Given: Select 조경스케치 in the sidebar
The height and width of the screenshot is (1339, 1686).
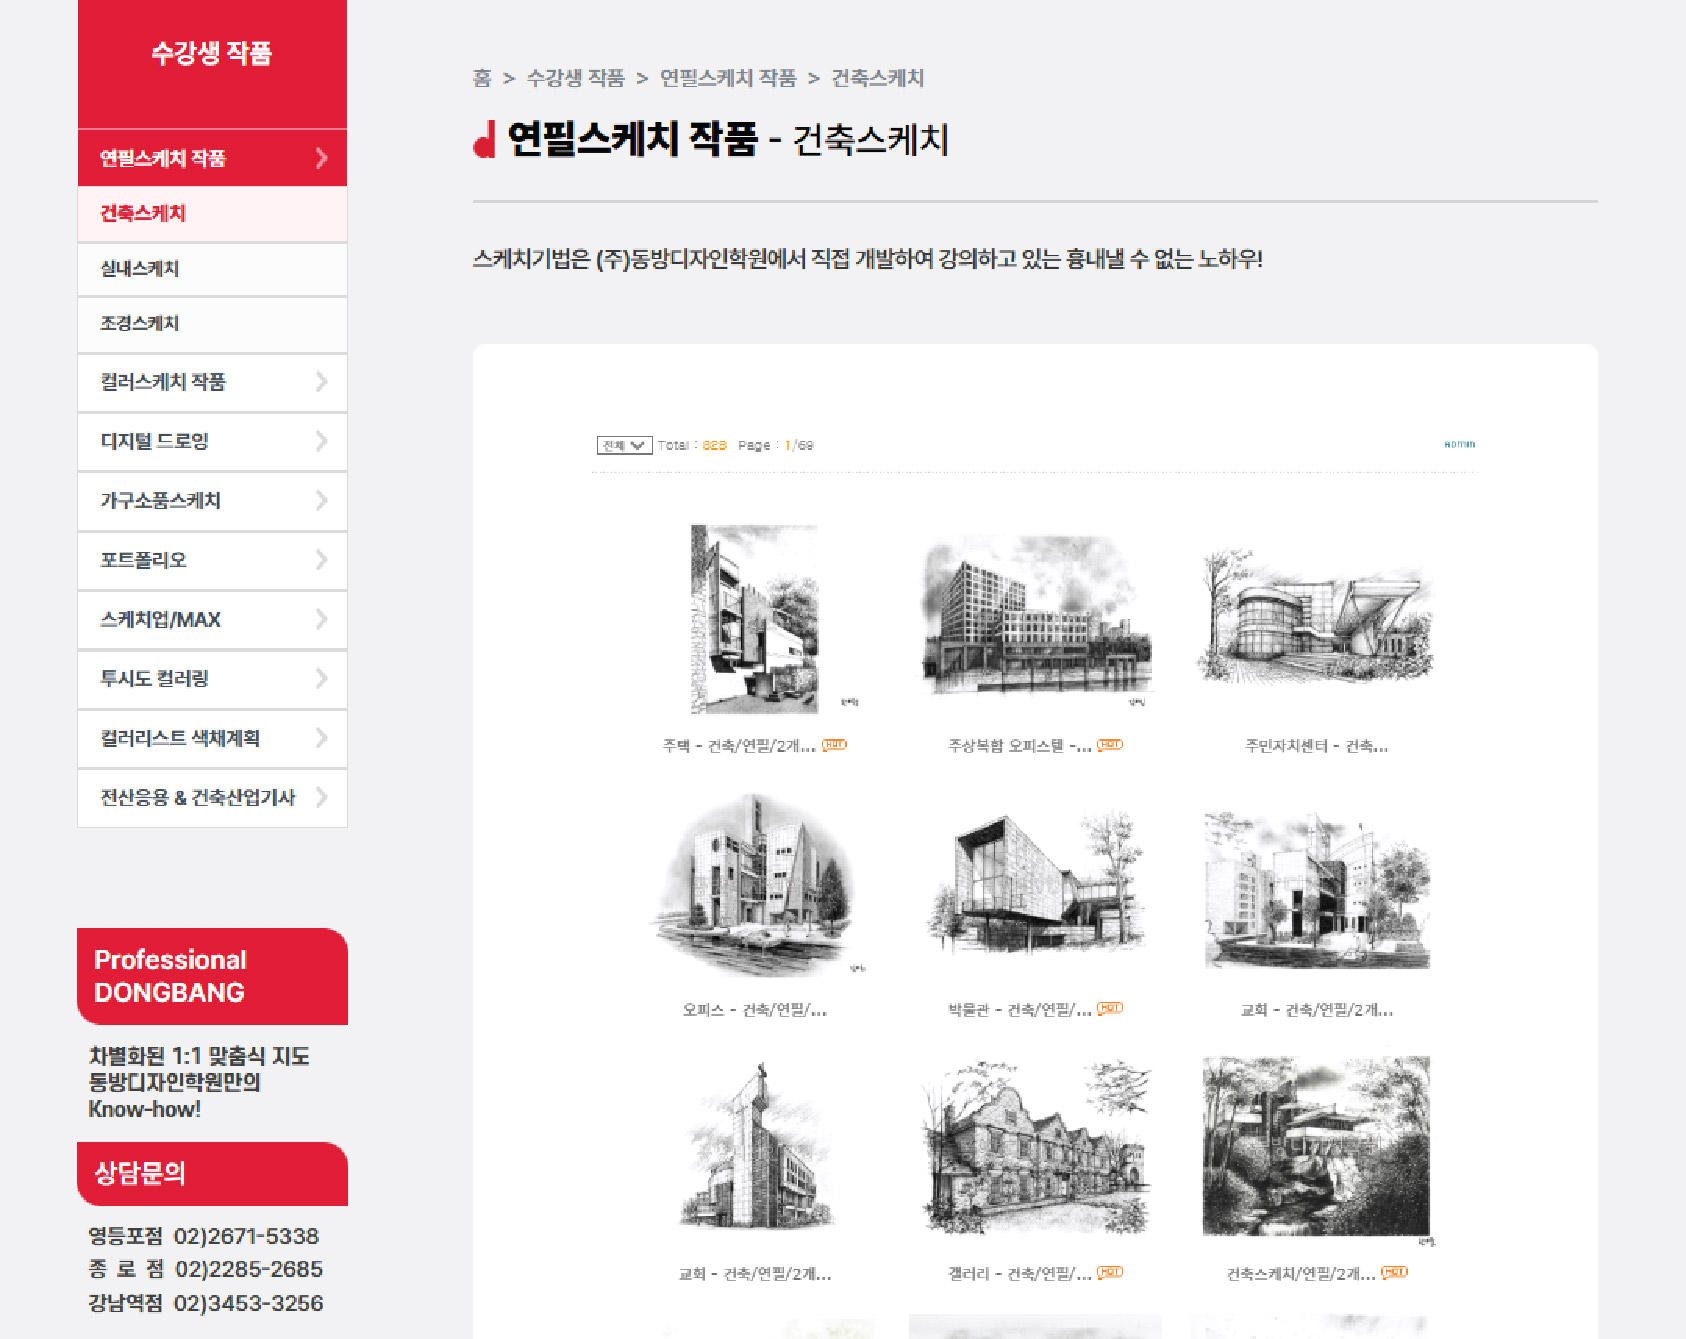Looking at the screenshot, I should [212, 324].
